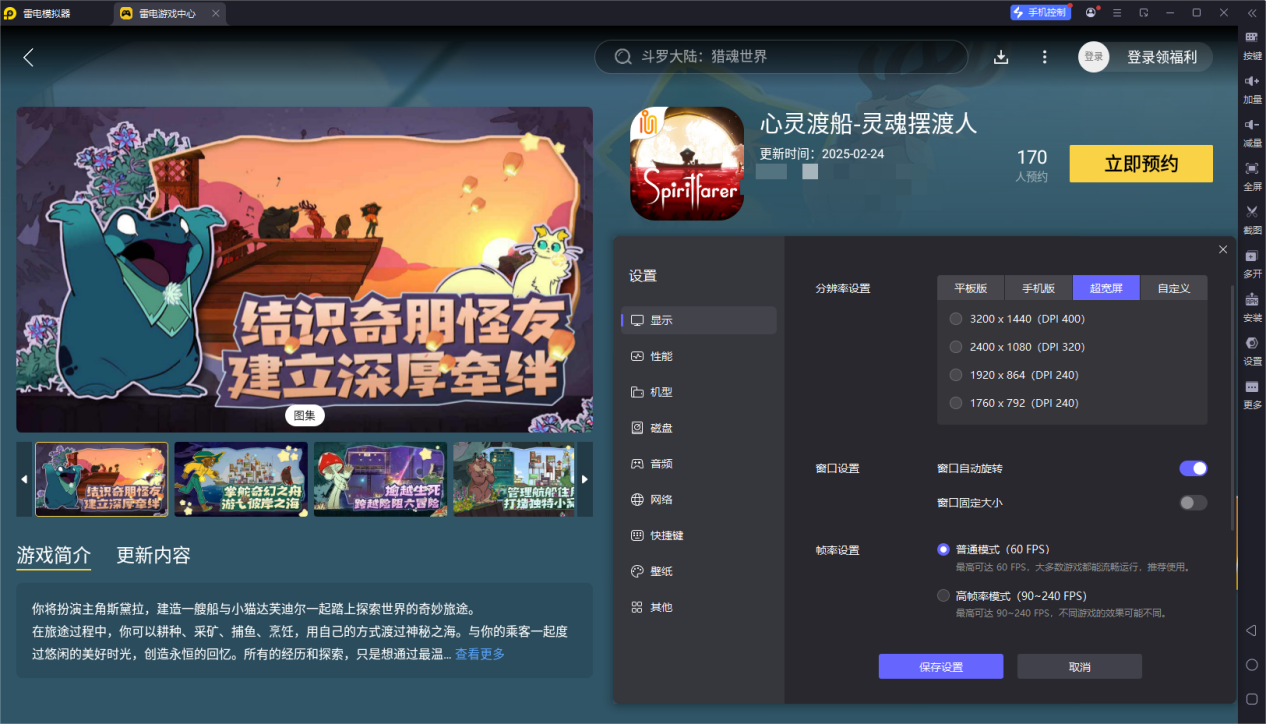Select 高帧率模式 90-240 FPS mode
Viewport: 1266px width, 724px height.
point(942,595)
